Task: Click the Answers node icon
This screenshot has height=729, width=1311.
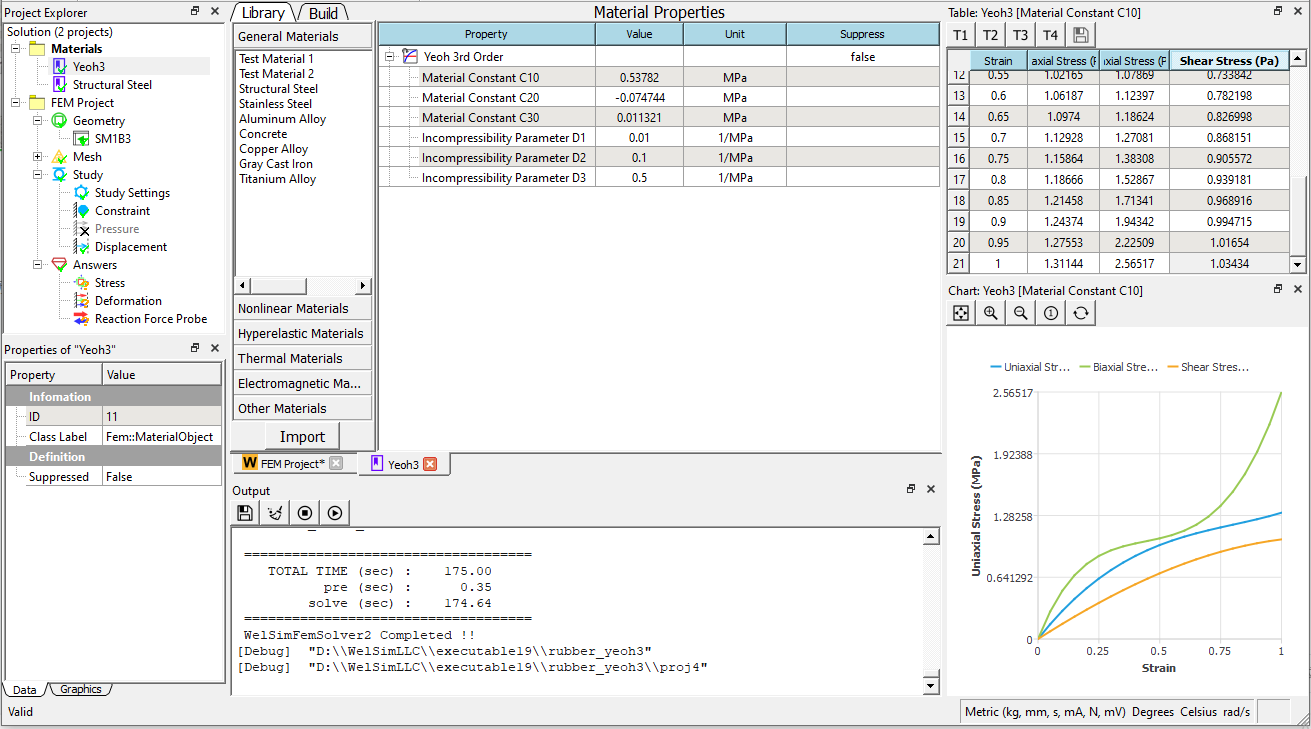Action: coord(60,265)
